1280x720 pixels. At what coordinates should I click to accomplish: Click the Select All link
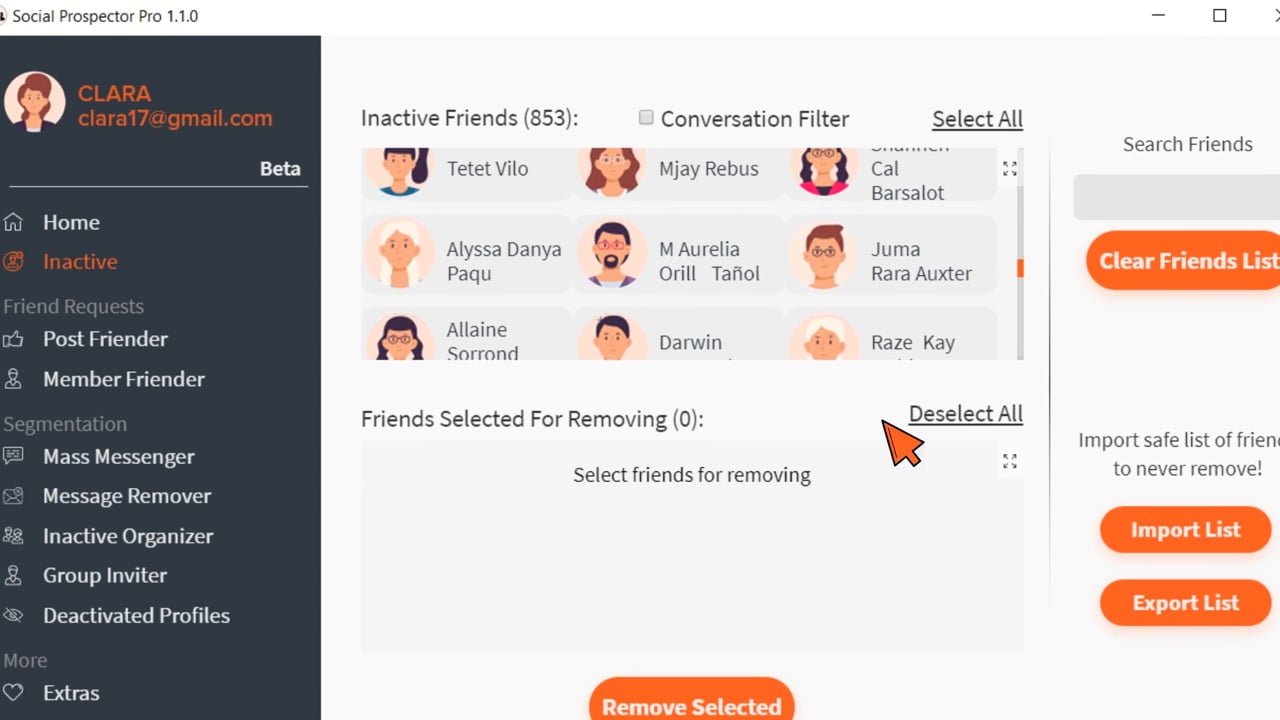[976, 119]
